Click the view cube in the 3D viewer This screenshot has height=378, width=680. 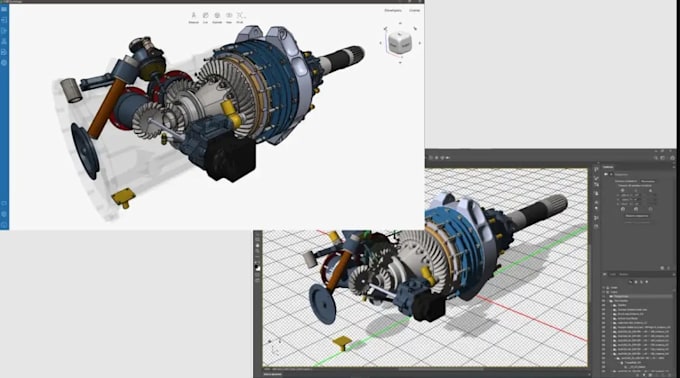coord(399,42)
